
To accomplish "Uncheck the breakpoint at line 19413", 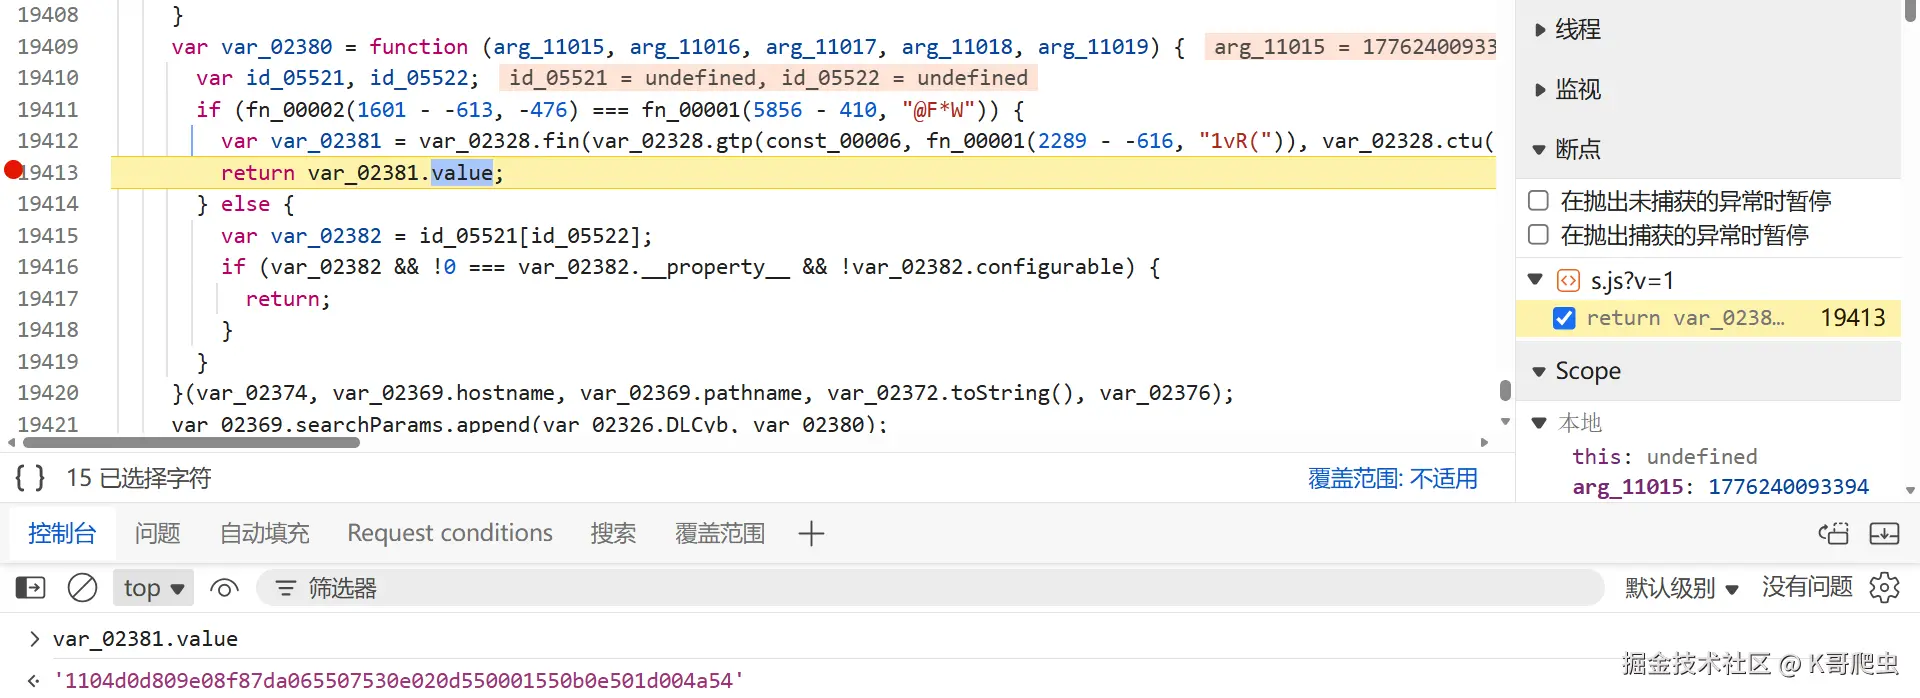I will coord(1564,318).
